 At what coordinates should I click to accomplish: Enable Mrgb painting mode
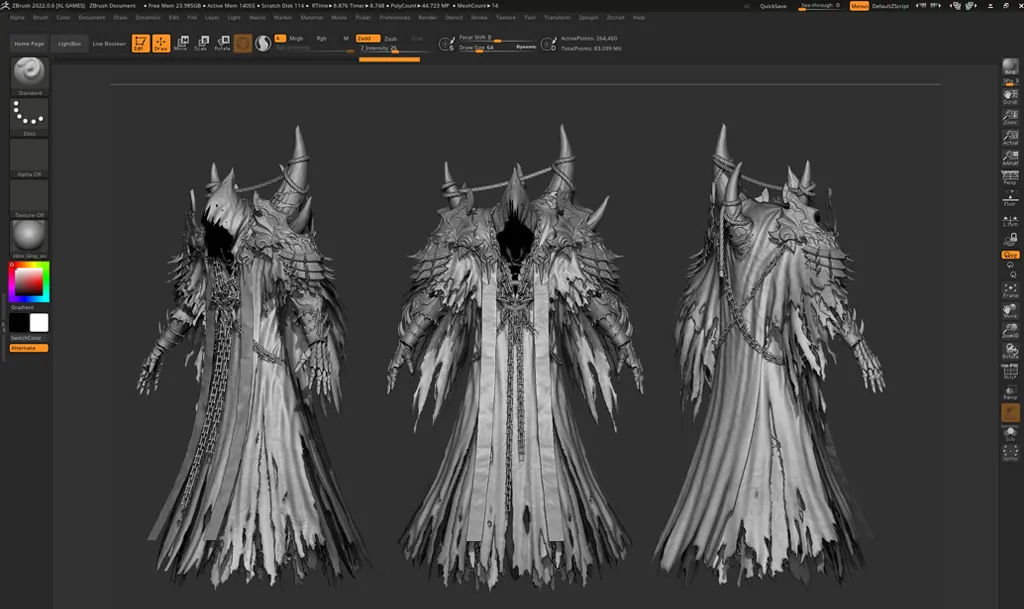(x=296, y=39)
